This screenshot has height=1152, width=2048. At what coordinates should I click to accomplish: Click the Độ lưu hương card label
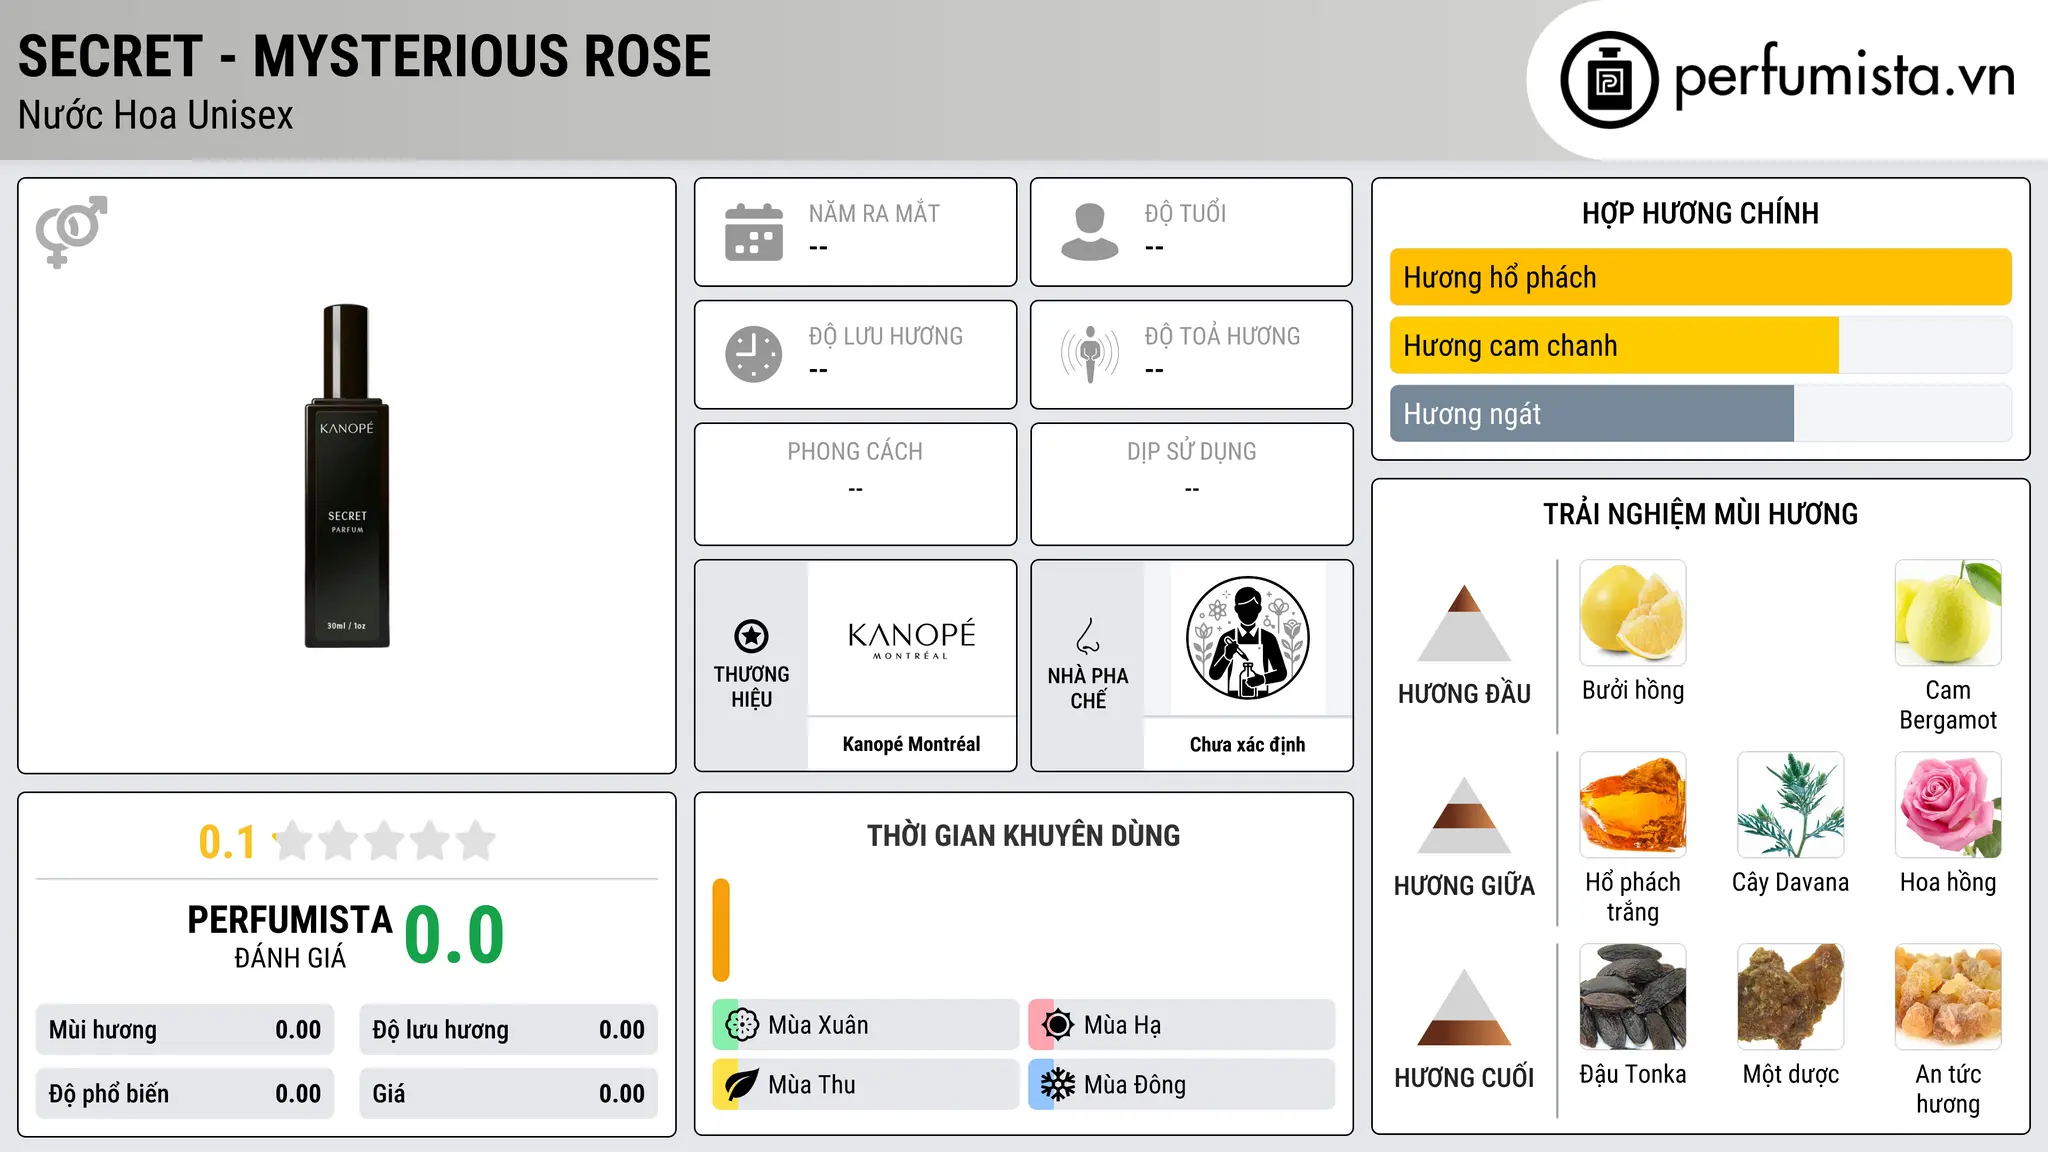885,336
